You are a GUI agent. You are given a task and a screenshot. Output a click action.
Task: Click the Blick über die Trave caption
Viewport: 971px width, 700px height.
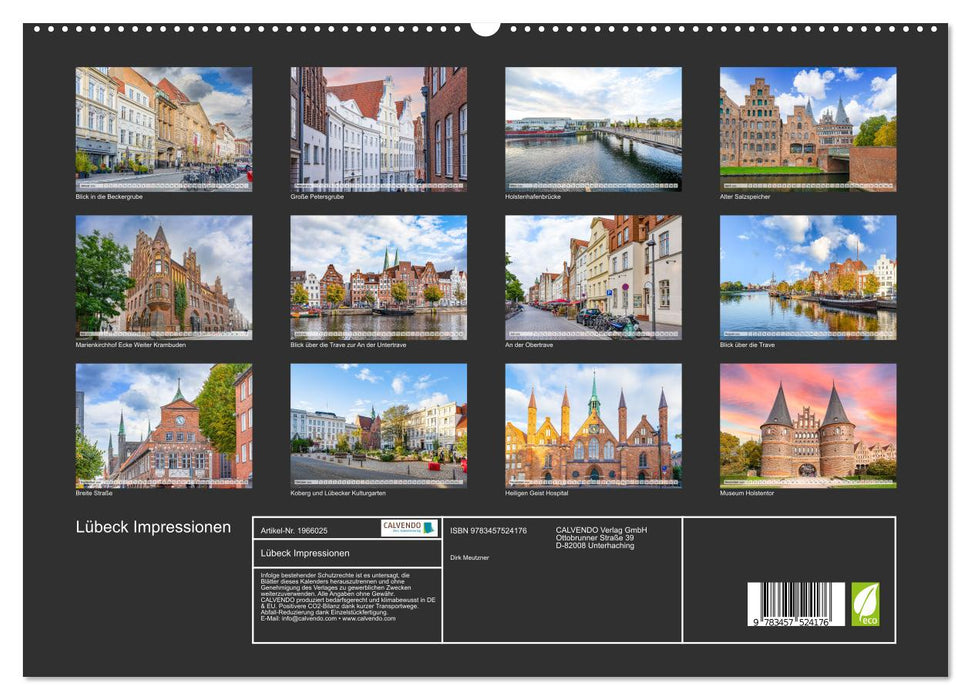coord(747,345)
